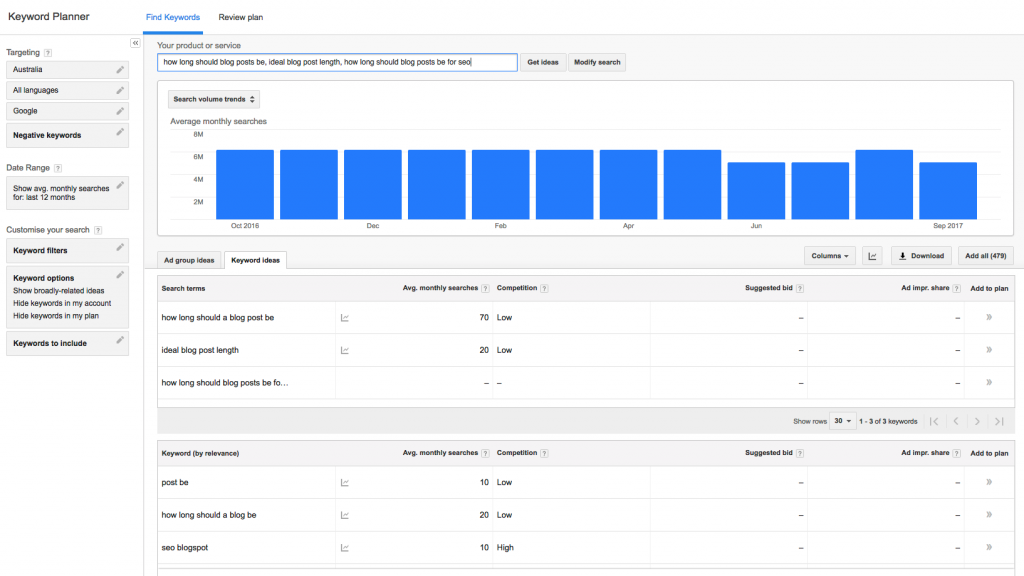Click help icon beside Date Range
This screenshot has width=1024, height=576.
click(58, 168)
